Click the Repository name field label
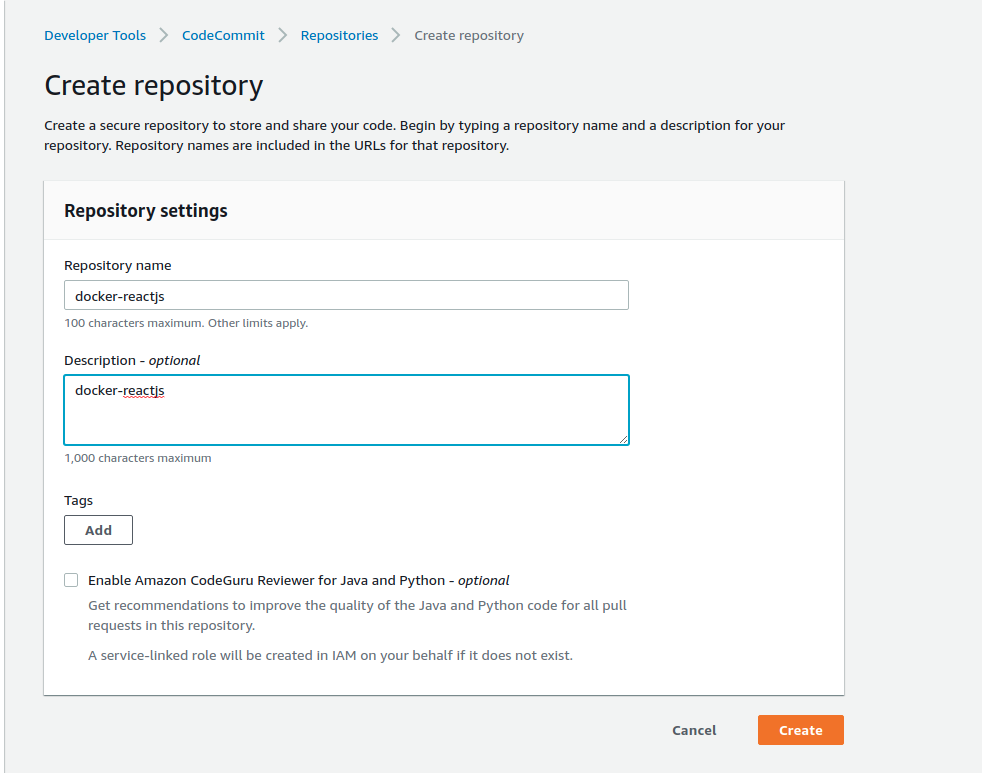The width and height of the screenshot is (982, 773). [x=117, y=265]
